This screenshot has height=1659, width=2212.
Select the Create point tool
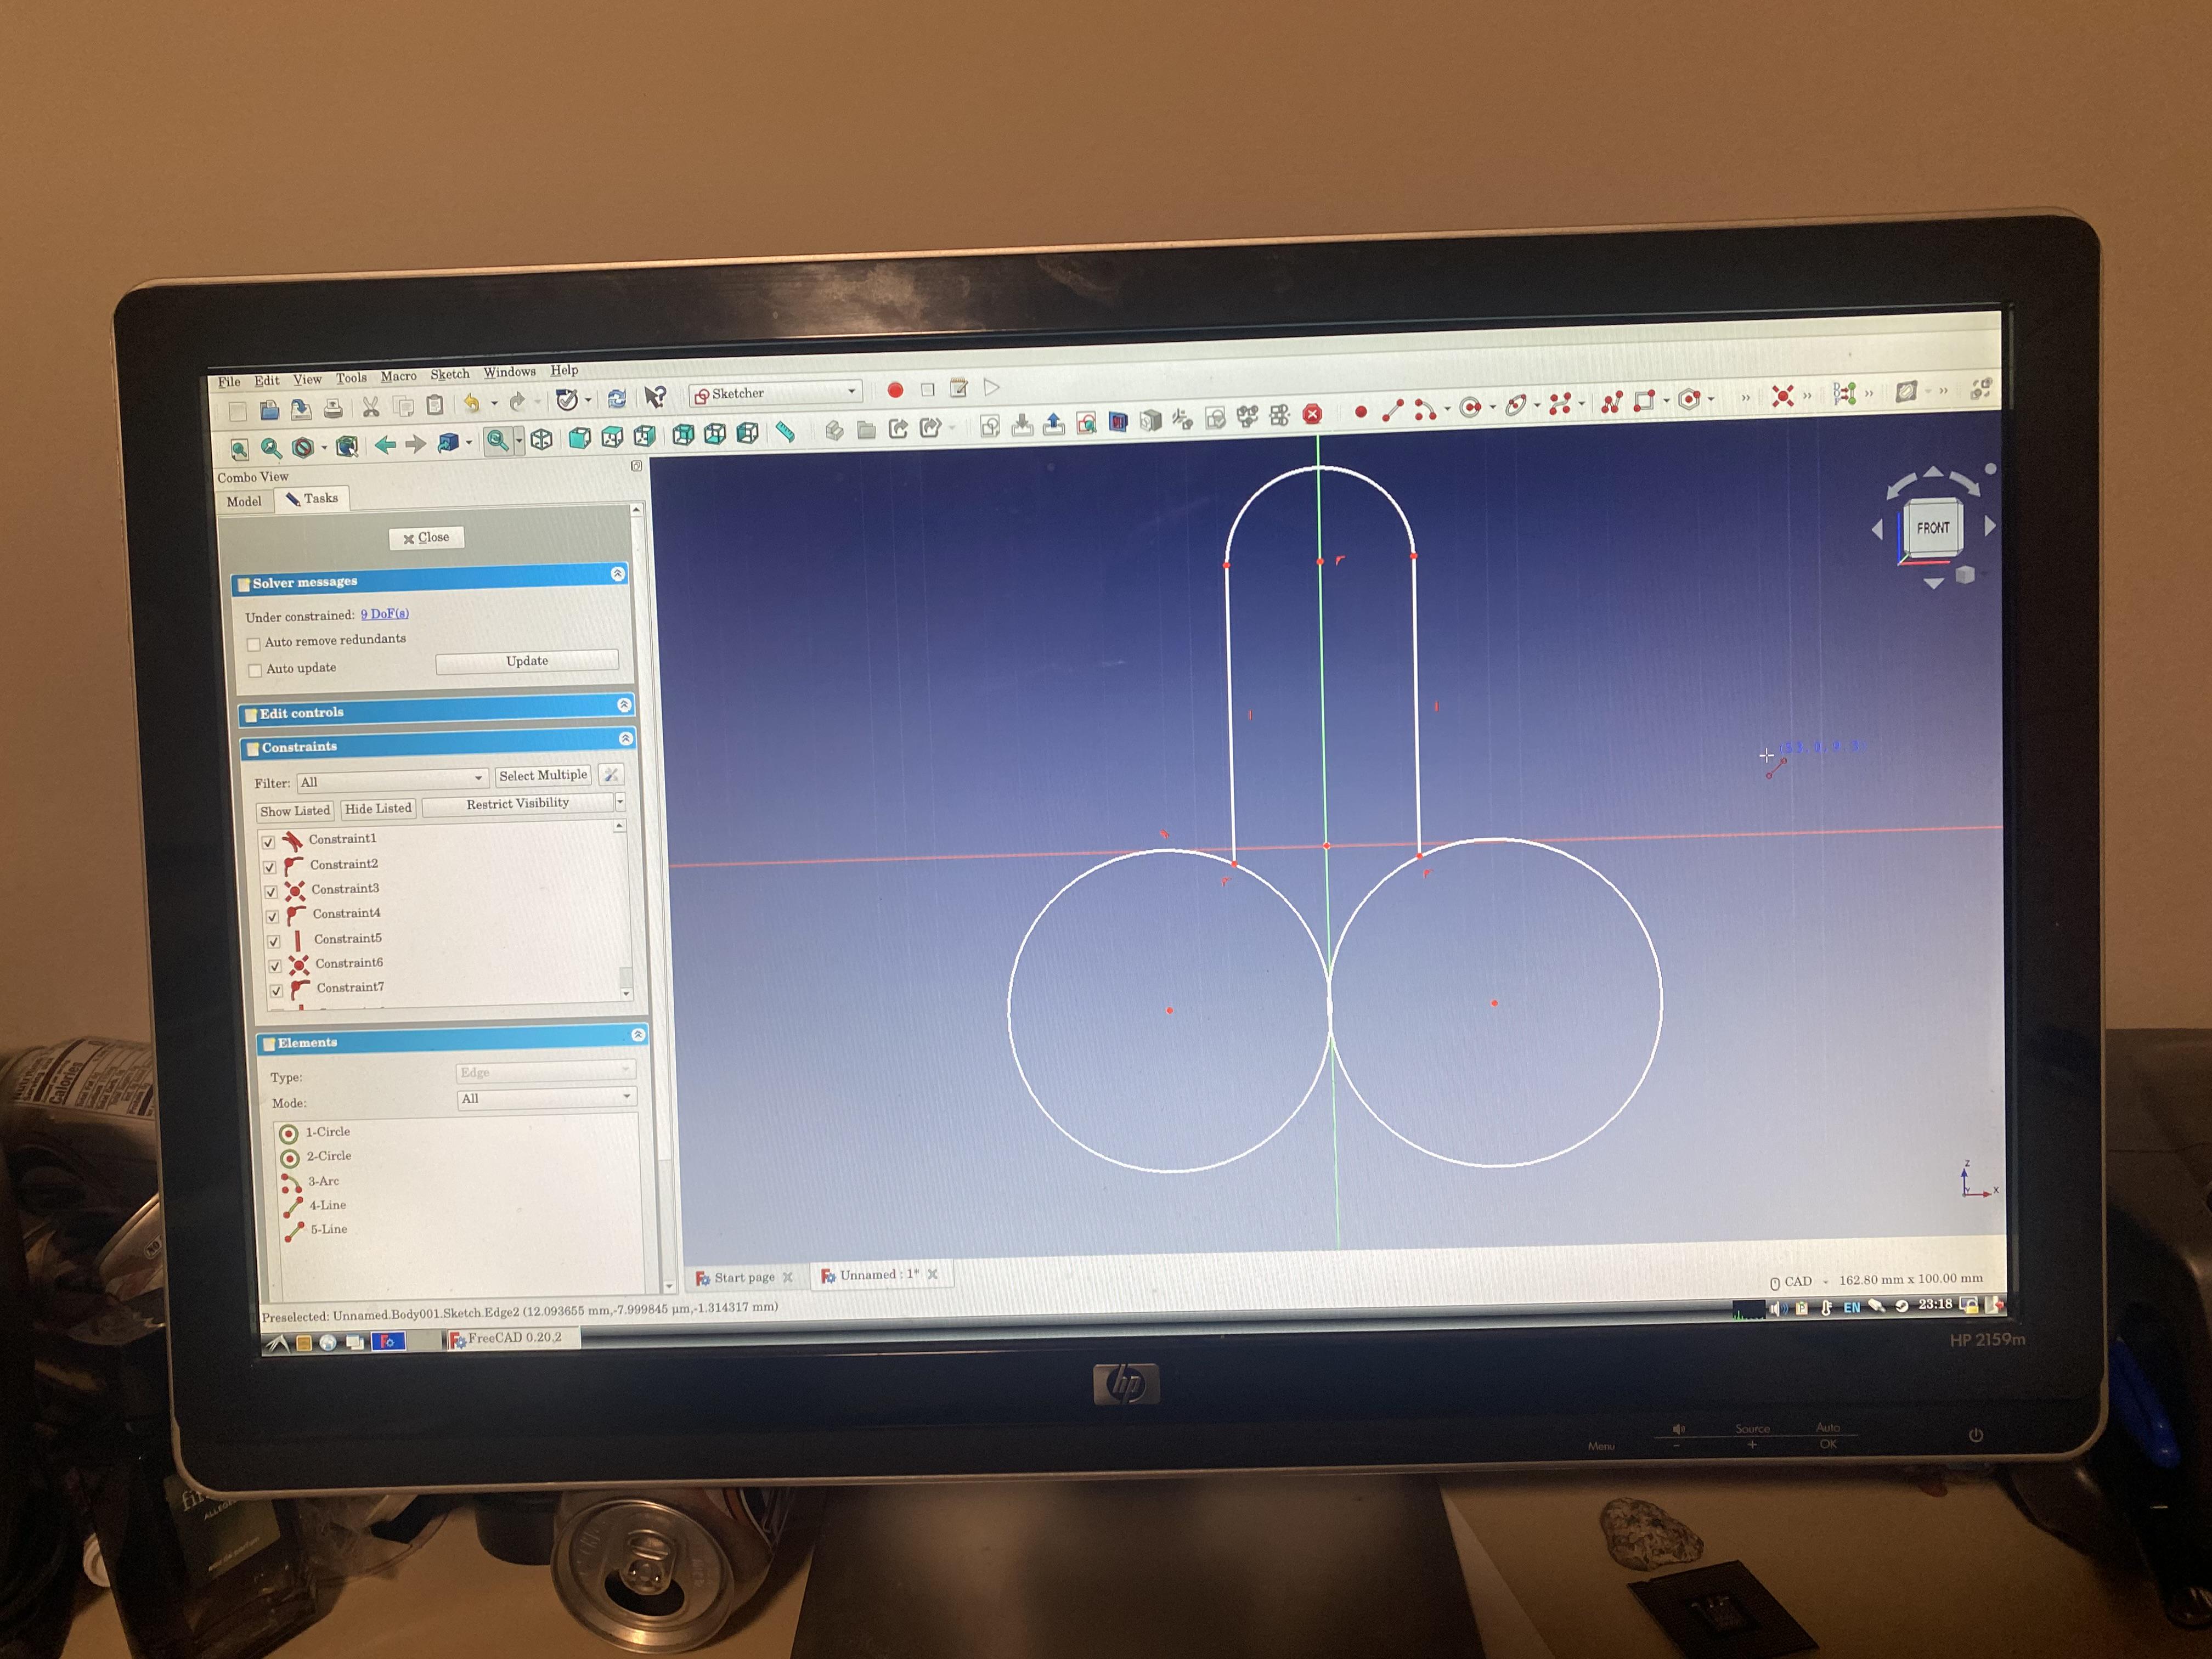1361,412
